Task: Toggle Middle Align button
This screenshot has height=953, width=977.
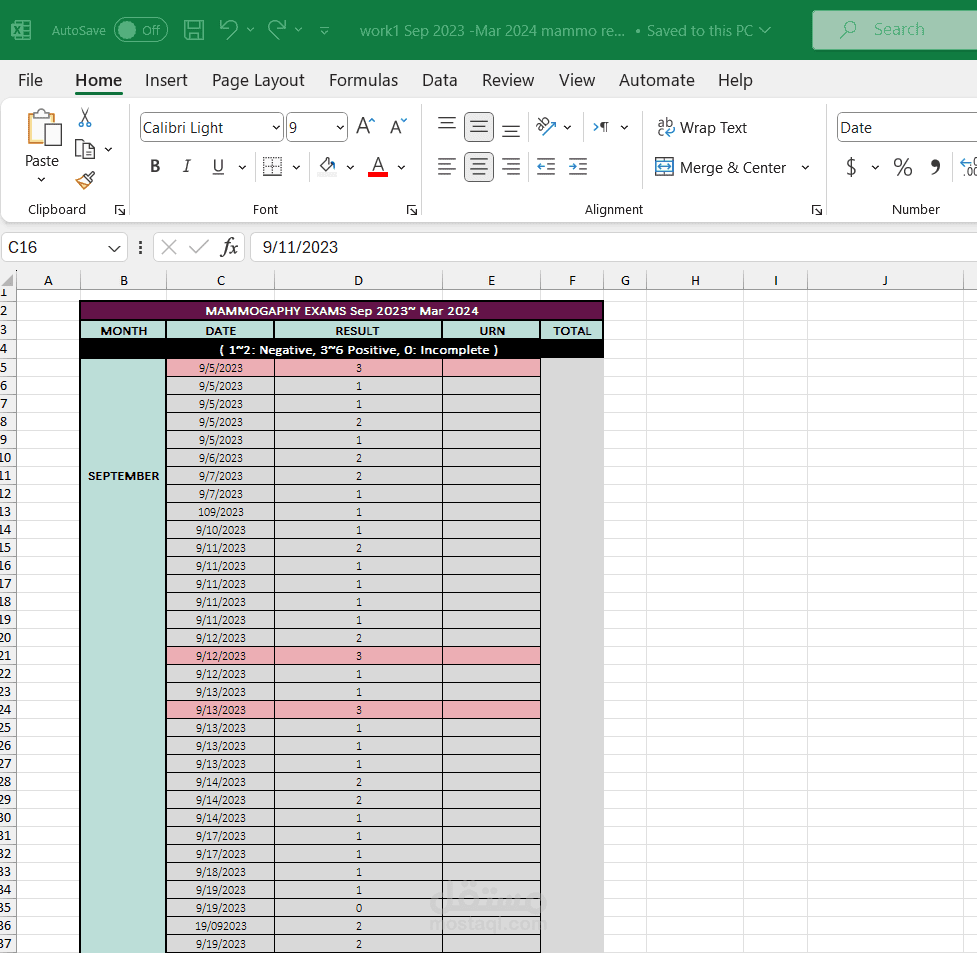Action: (479, 127)
